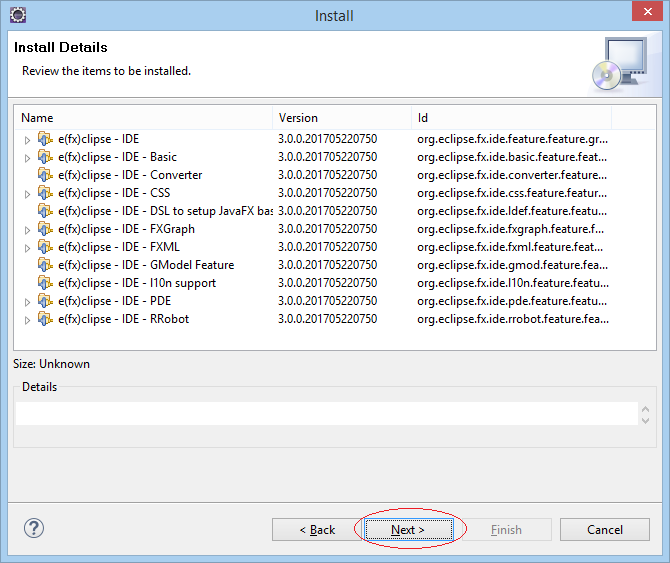670x563 pixels.
Task: Click the feature icon beside l10n support
Action: [45, 283]
